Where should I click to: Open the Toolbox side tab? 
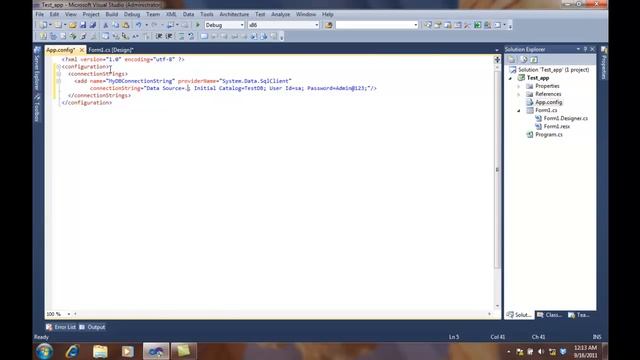pyautogui.click(x=37, y=108)
